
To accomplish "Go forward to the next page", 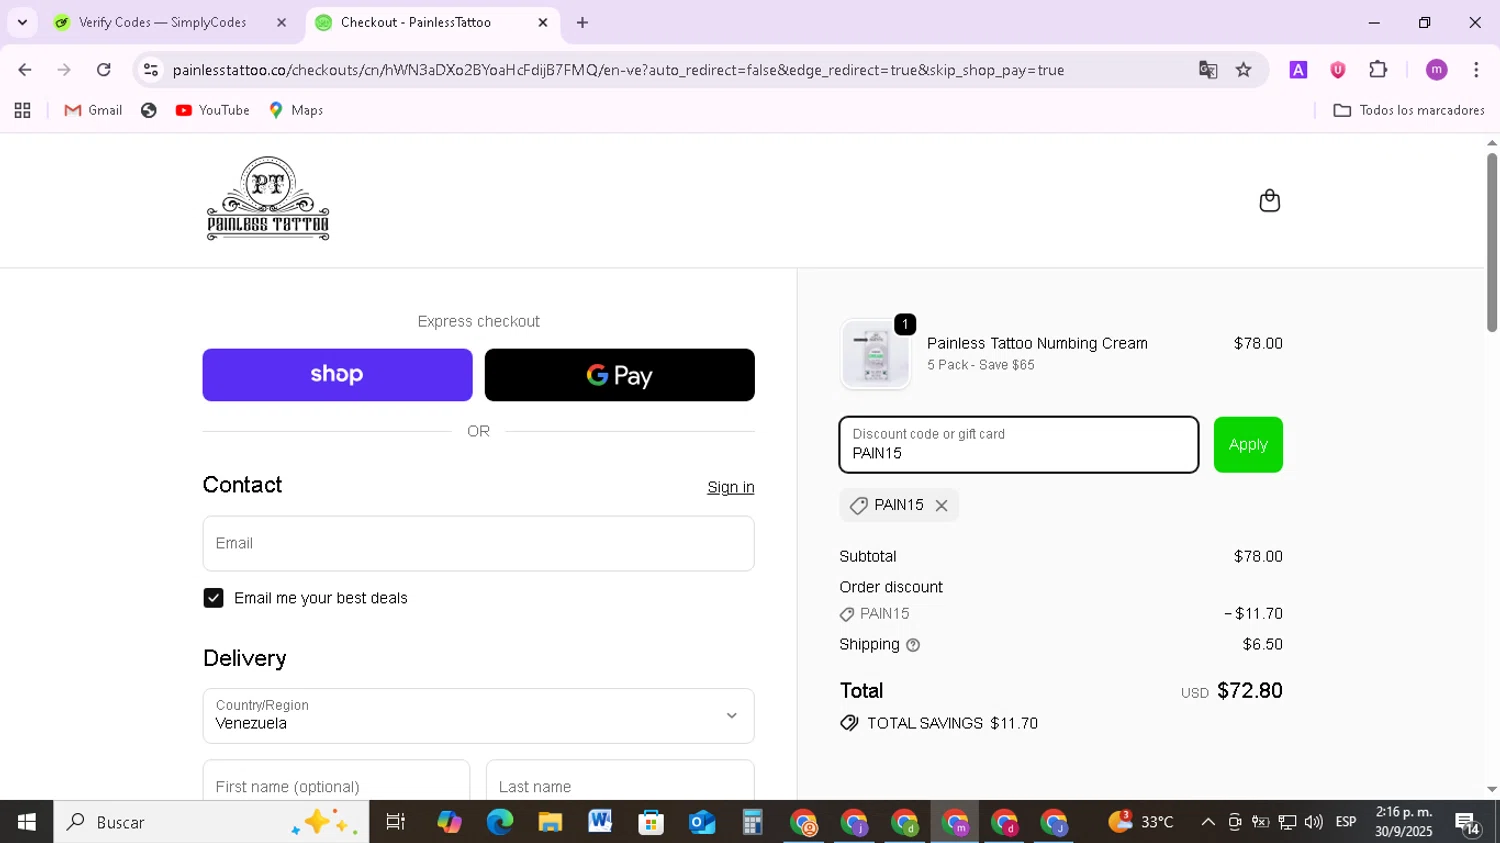I will pos(64,70).
